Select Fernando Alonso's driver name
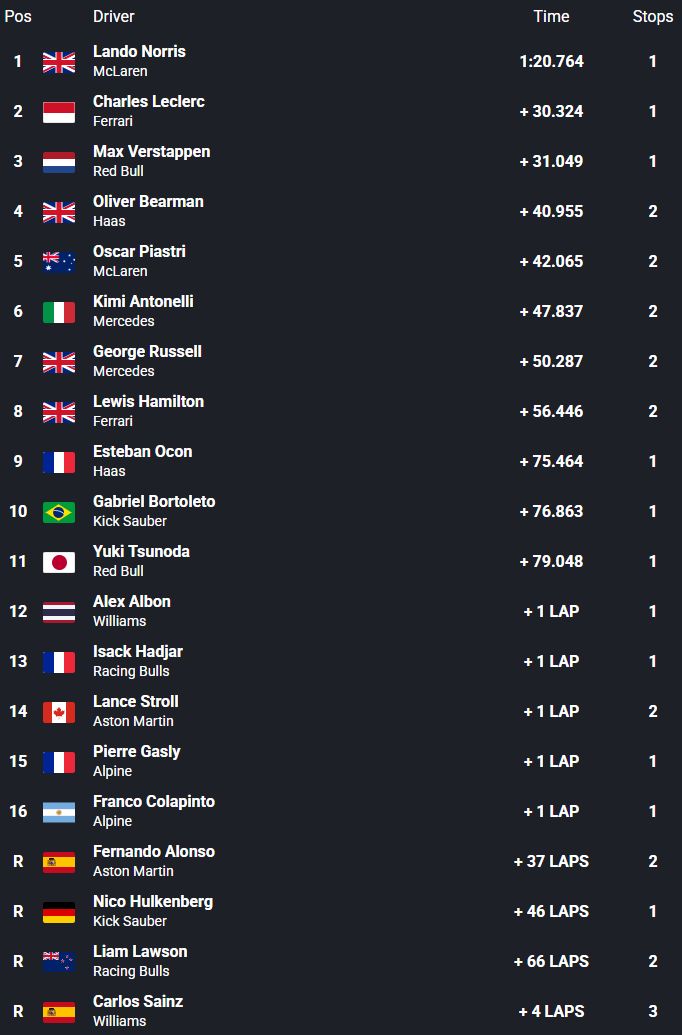This screenshot has width=682, height=1035. tap(153, 851)
